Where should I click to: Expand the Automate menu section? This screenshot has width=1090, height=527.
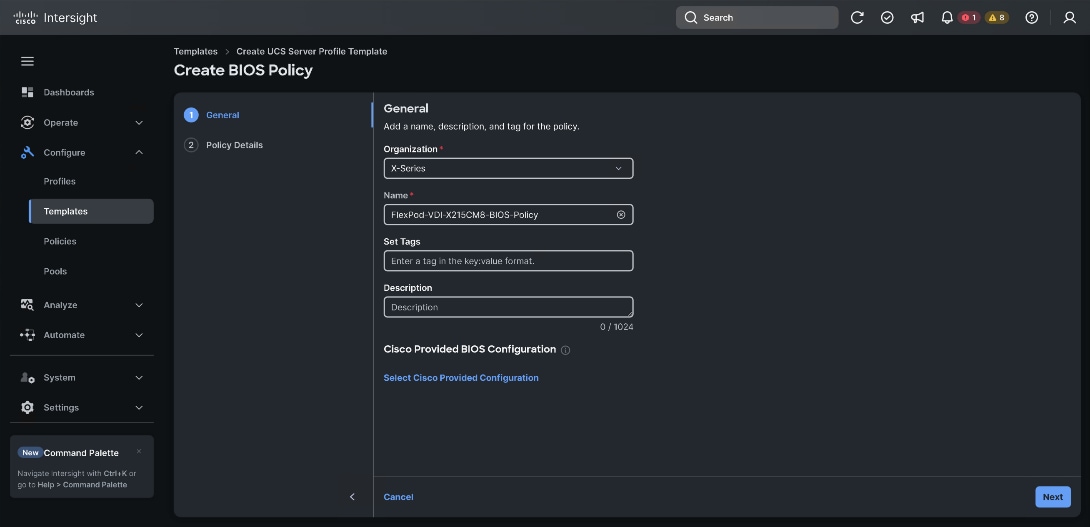(139, 335)
